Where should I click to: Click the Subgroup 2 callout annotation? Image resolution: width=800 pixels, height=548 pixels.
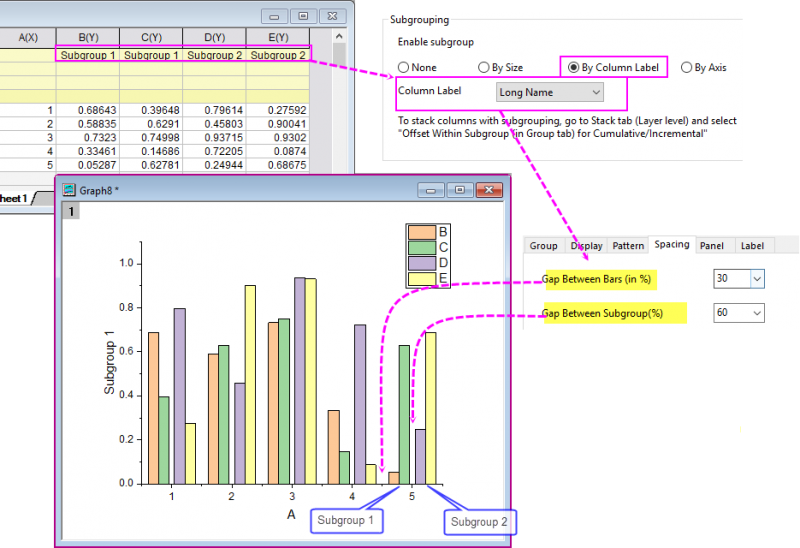(480, 522)
